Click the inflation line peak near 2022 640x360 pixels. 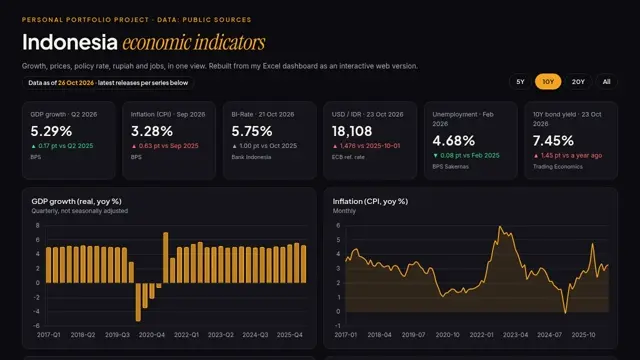point(500,227)
